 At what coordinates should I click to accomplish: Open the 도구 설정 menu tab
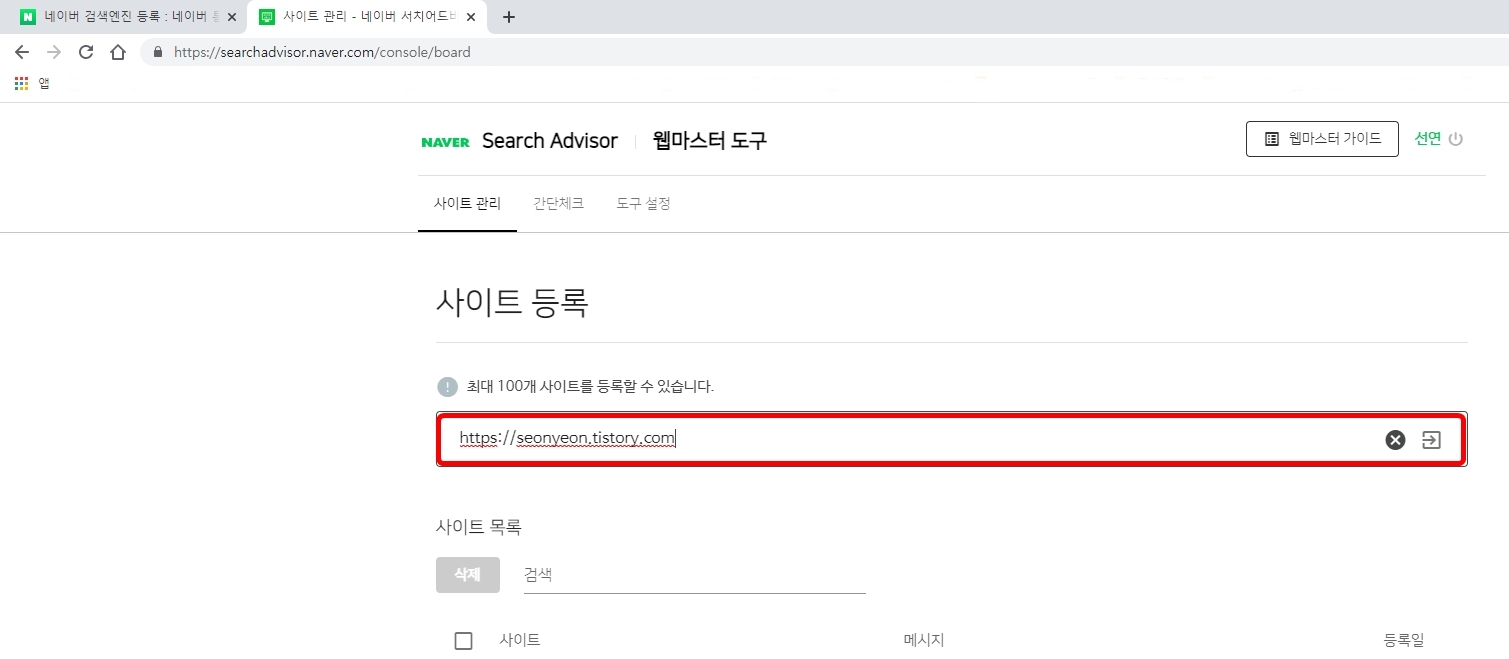[x=643, y=203]
